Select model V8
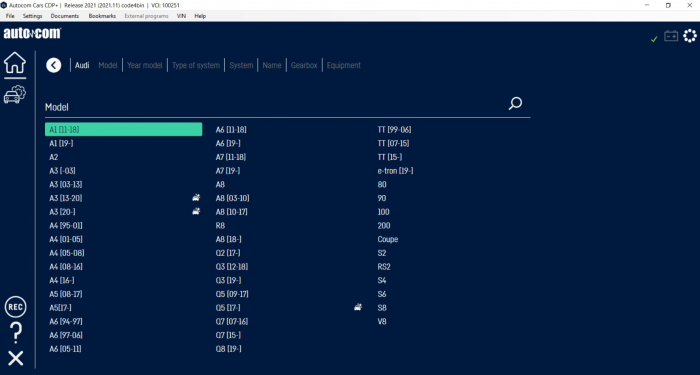 point(382,321)
